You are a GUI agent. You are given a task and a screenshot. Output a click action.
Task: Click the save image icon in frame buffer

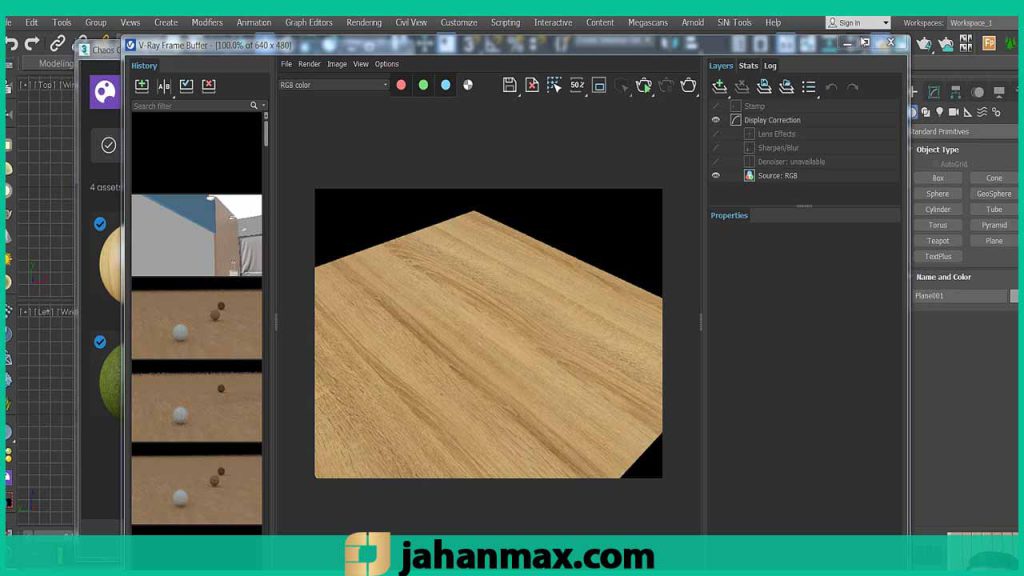pyautogui.click(x=510, y=86)
